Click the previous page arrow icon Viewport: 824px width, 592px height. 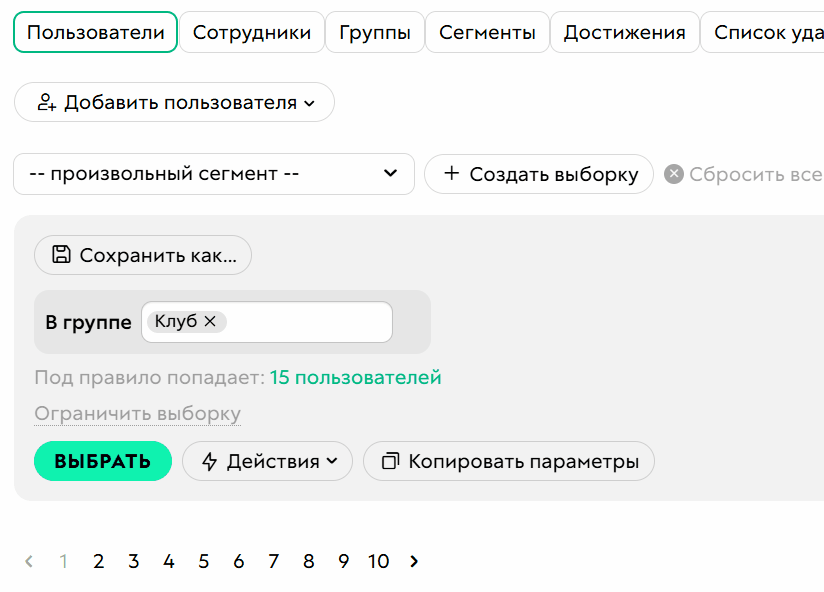(29, 561)
